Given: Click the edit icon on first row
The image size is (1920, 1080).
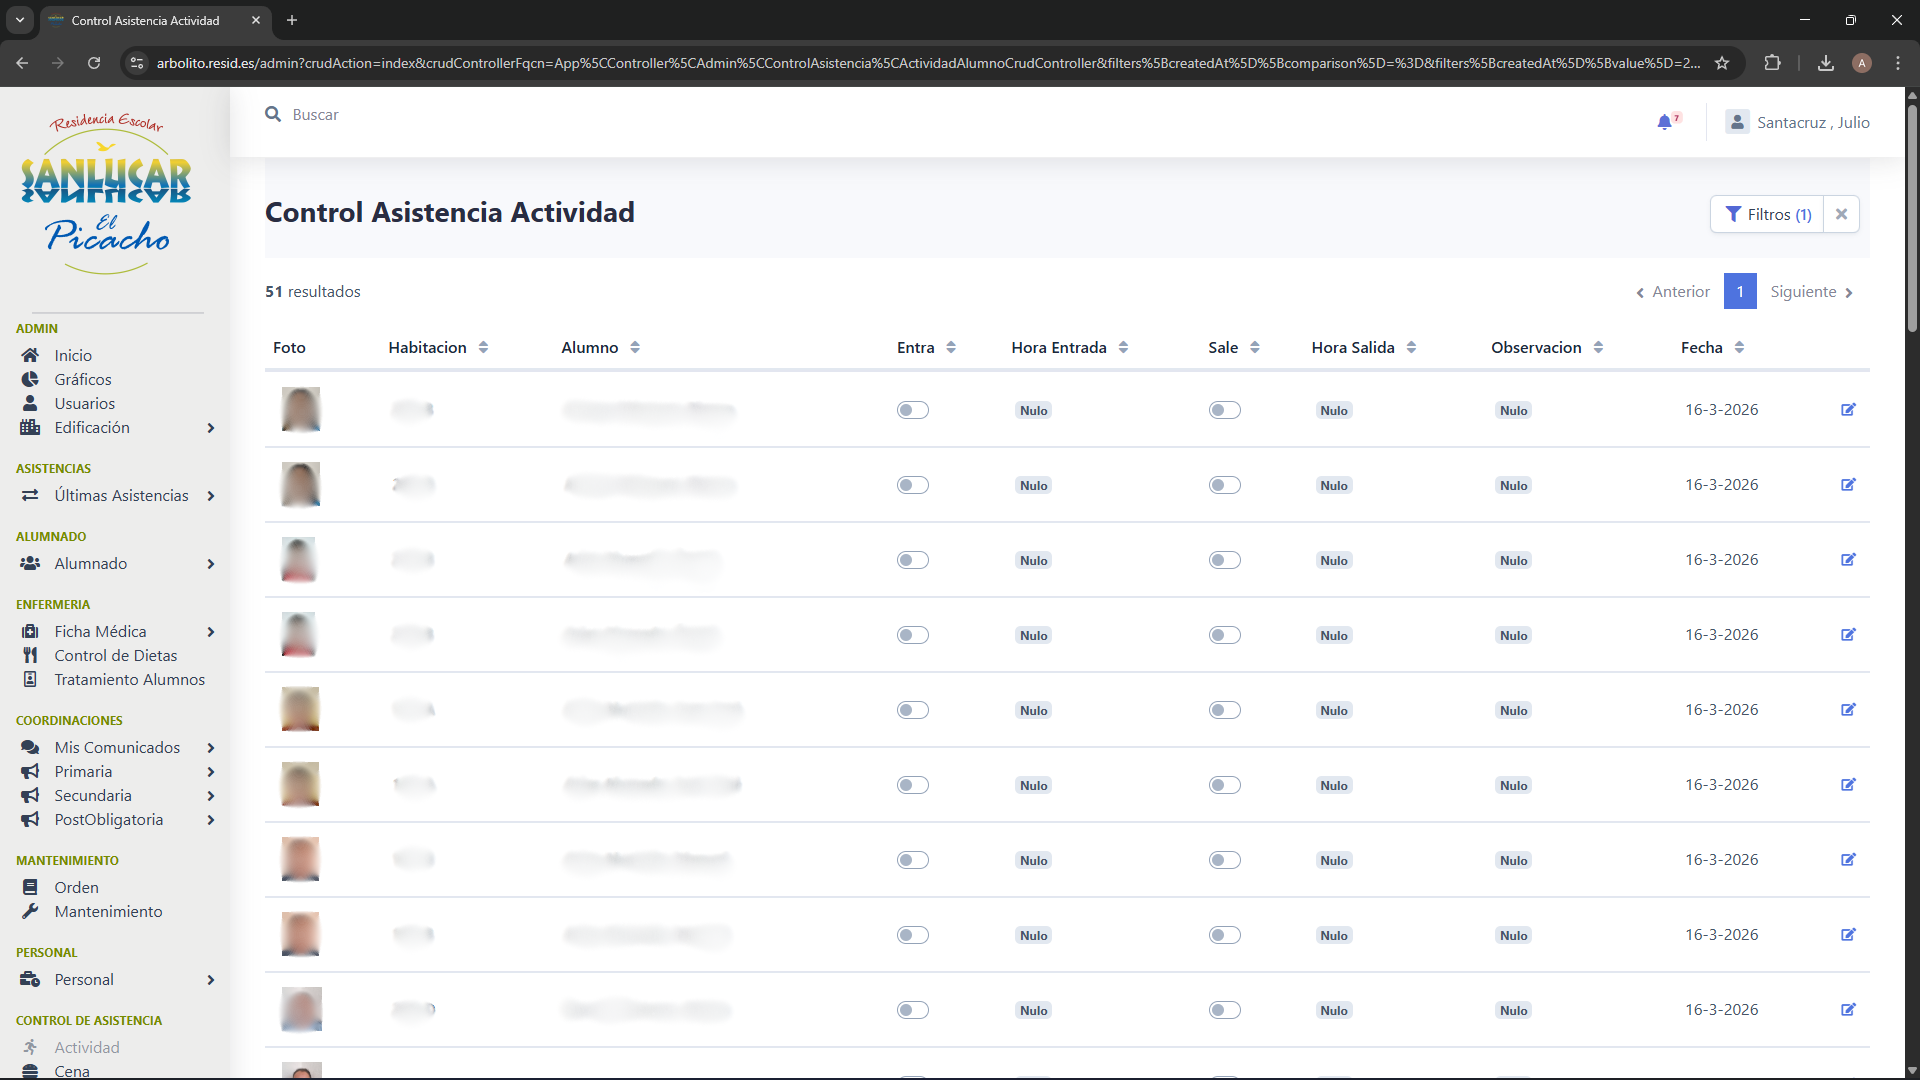Looking at the screenshot, I should (x=1848, y=410).
